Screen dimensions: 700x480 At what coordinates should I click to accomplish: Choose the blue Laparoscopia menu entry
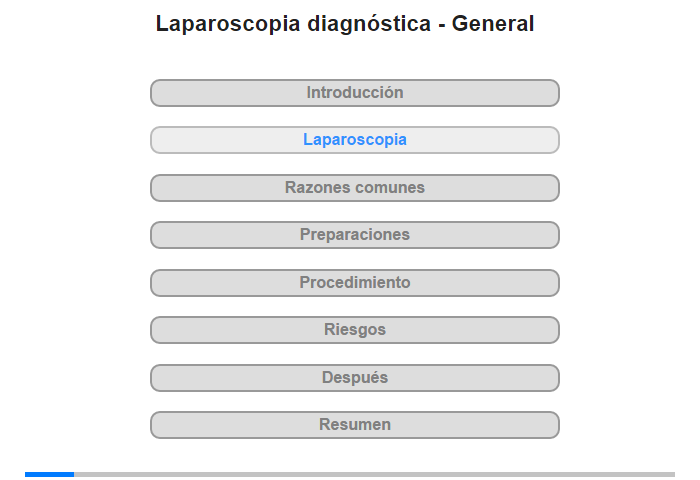tap(354, 140)
